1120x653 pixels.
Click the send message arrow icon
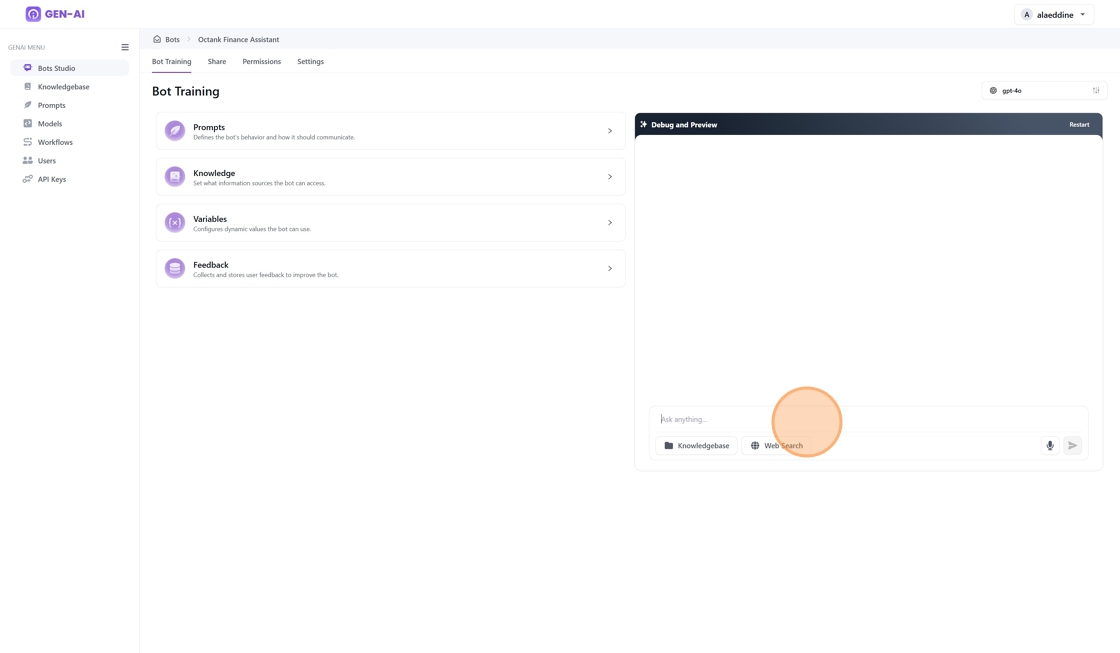coord(1072,446)
